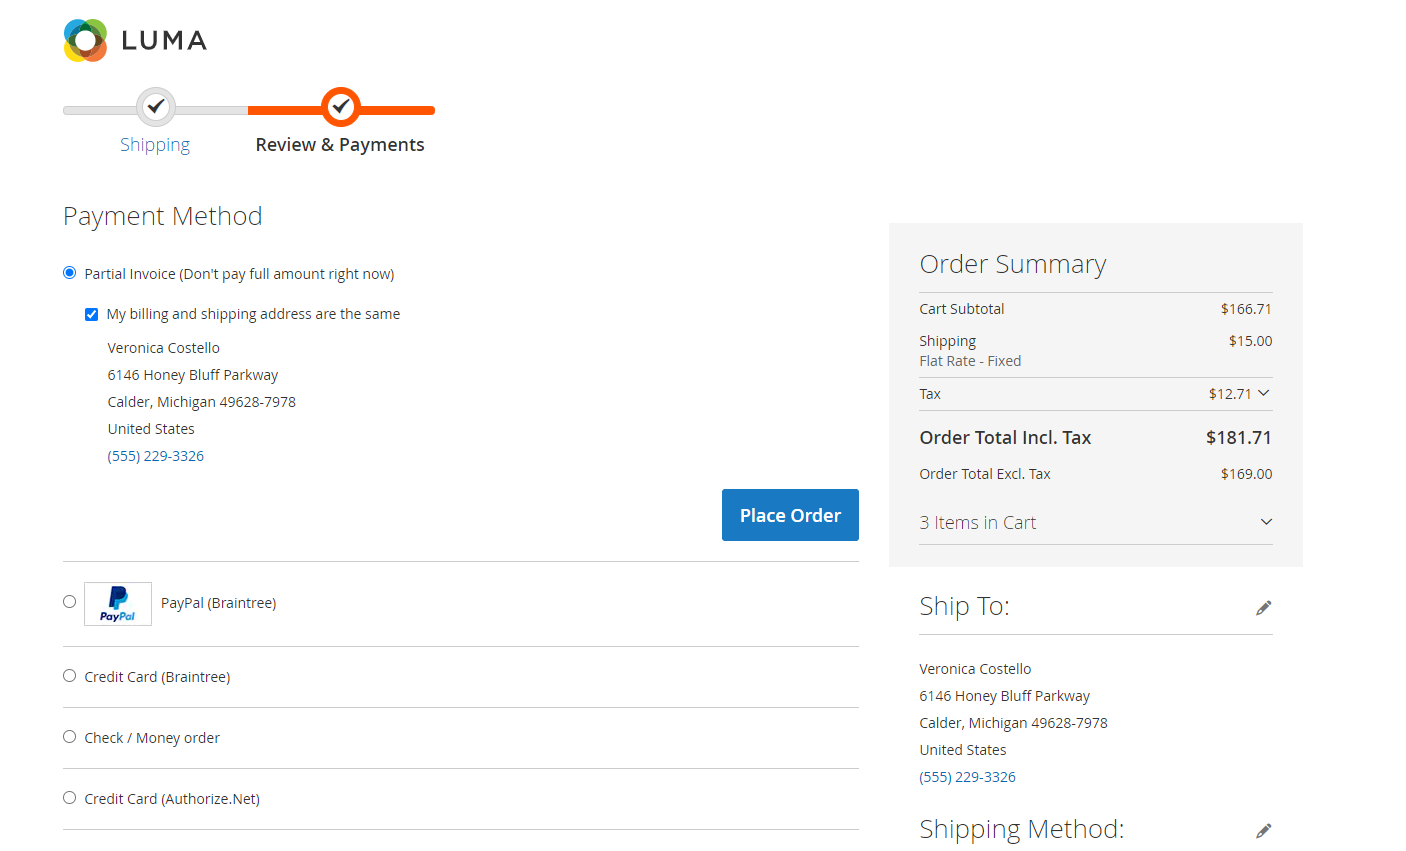Select Check / Money order option
The width and height of the screenshot is (1406, 851).
(70, 737)
